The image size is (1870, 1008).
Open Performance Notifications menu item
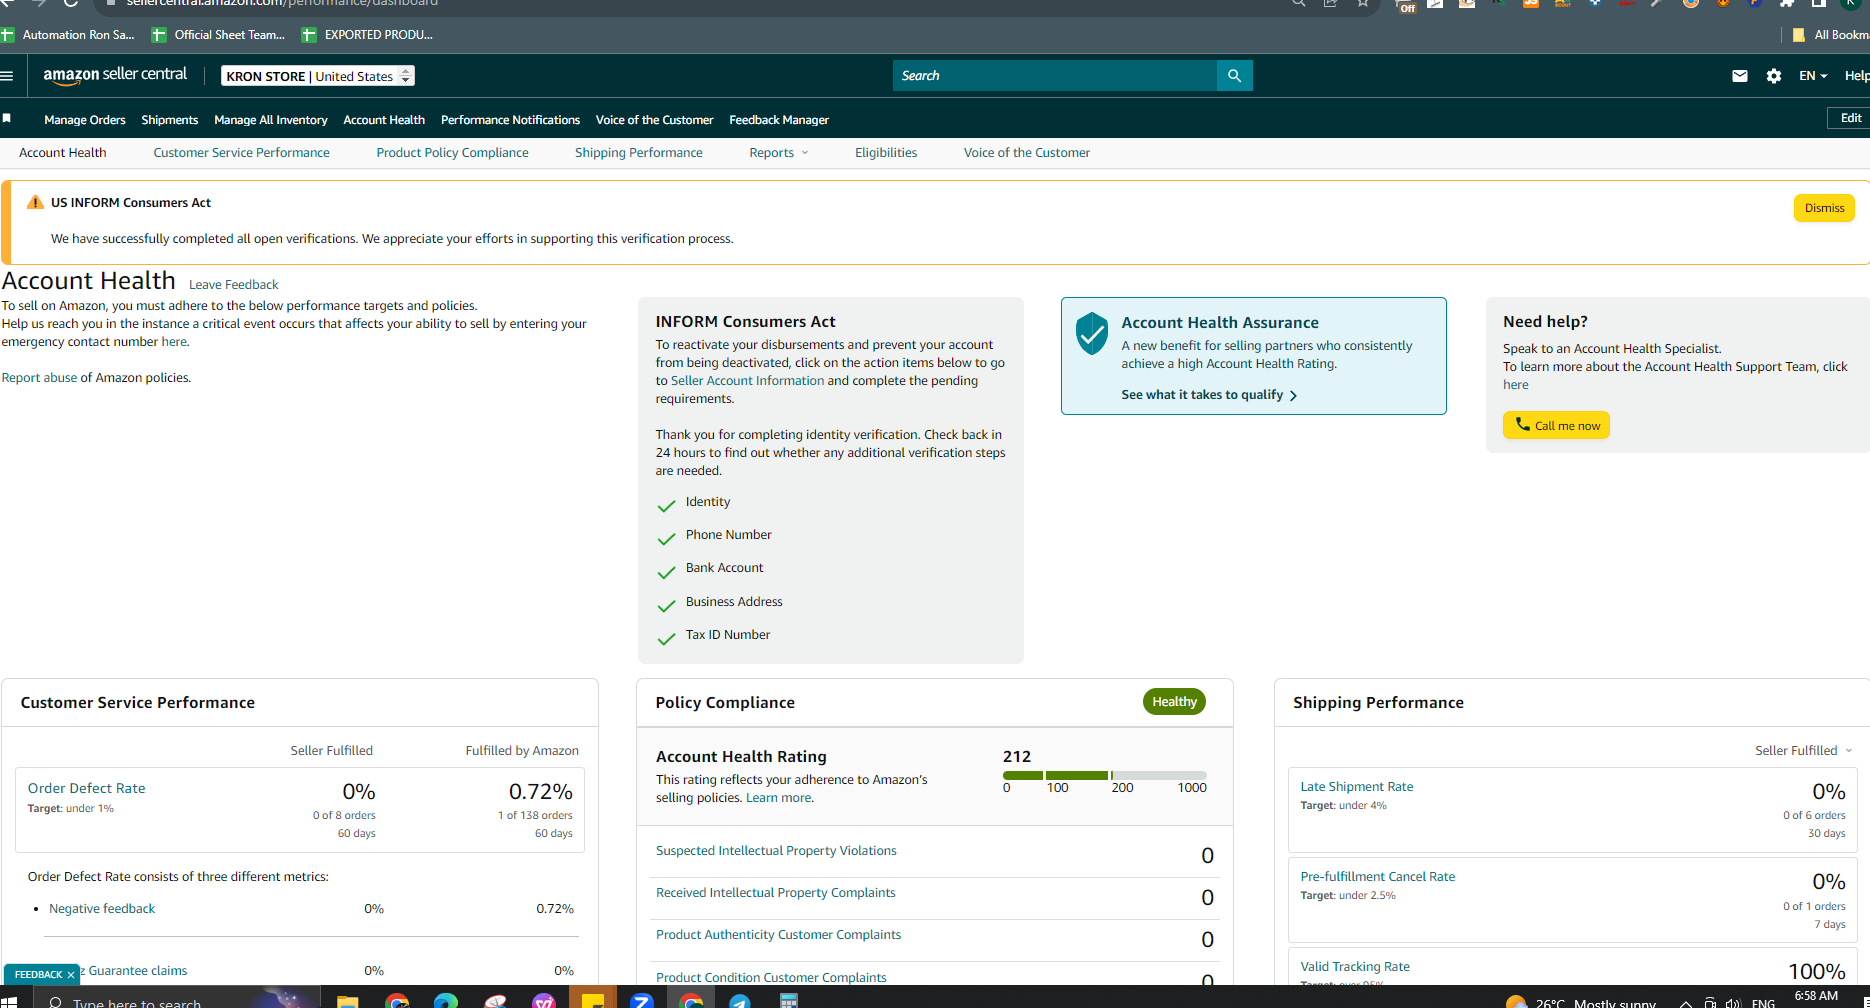tap(510, 120)
